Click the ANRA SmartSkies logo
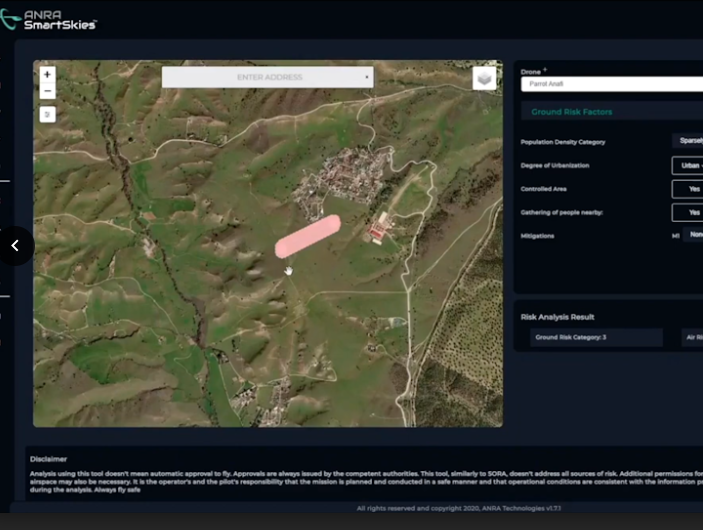This screenshot has width=703, height=530. (x=48, y=20)
